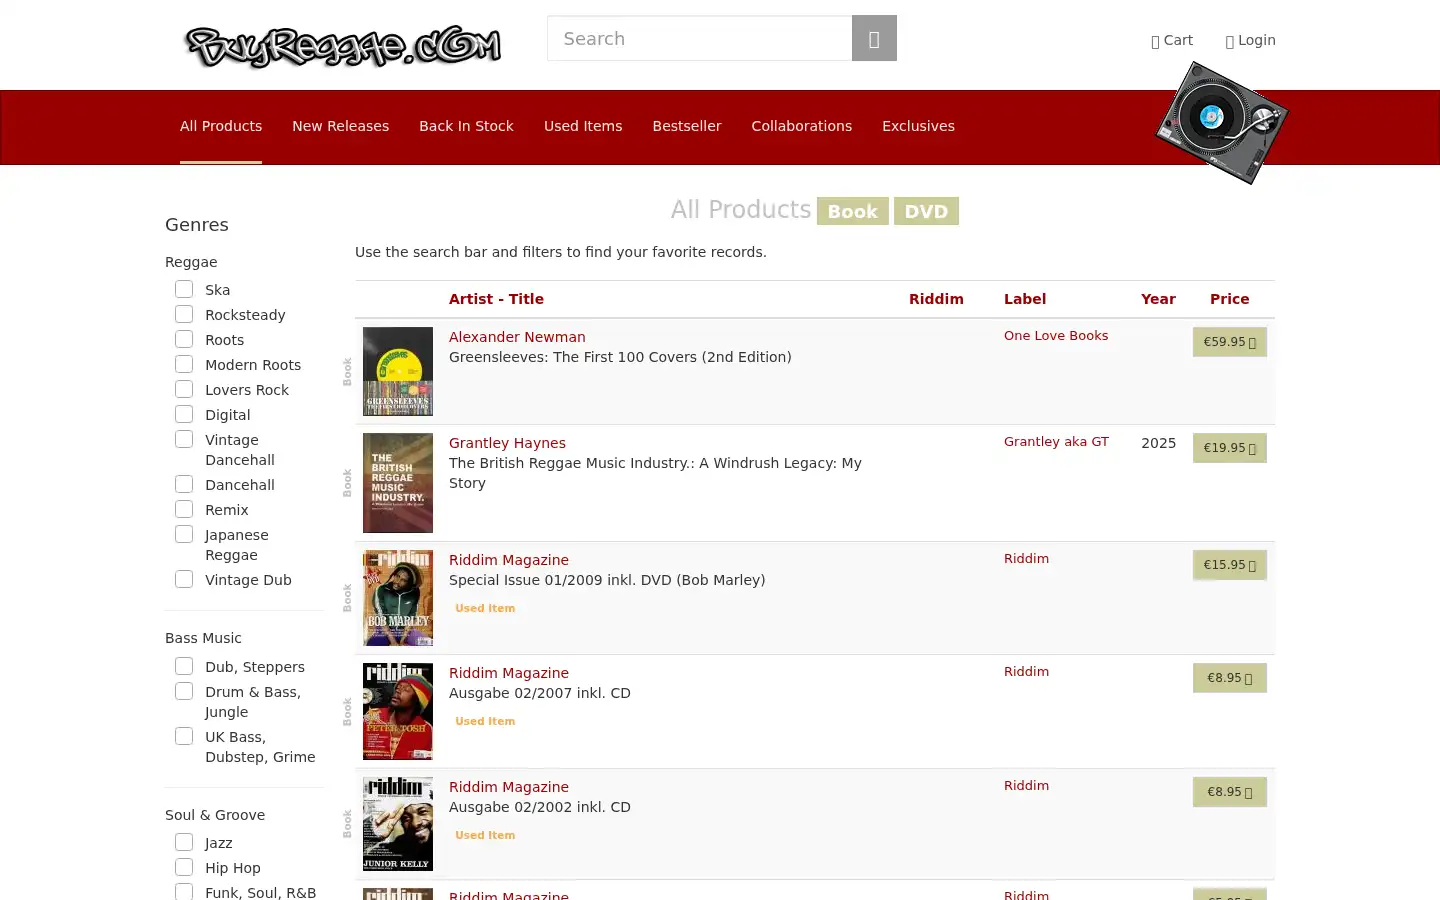Add the €15.95 Special Issue to cart

point(1229,565)
